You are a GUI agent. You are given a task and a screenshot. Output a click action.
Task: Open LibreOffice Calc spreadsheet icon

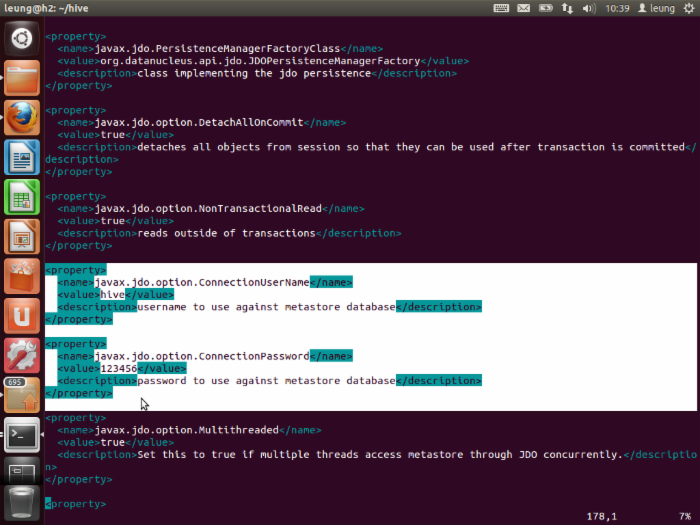click(x=21, y=197)
